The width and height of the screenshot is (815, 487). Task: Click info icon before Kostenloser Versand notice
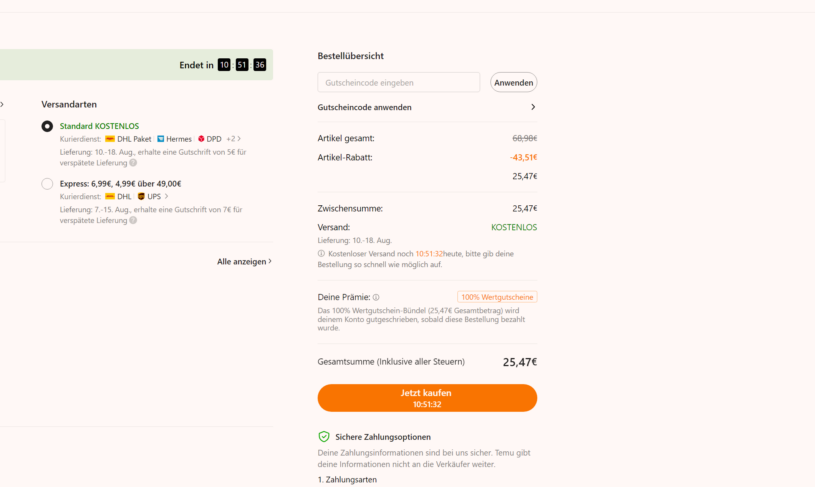(x=321, y=254)
